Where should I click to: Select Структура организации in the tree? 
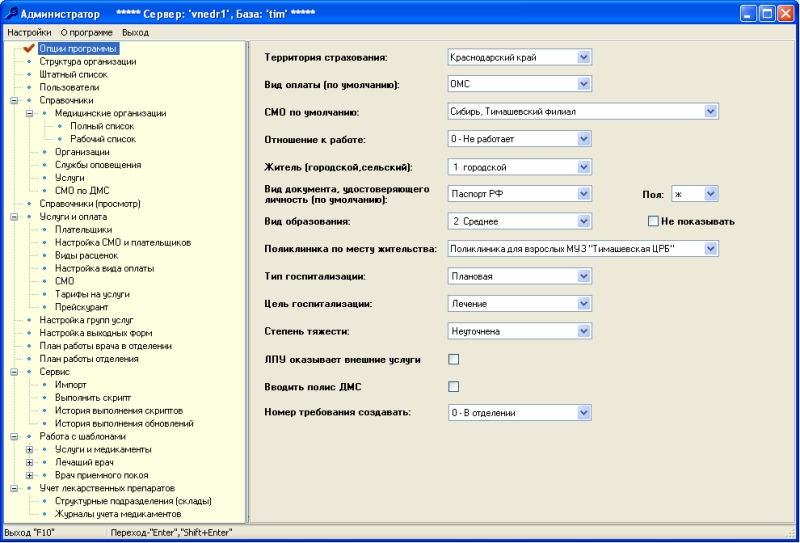pyautogui.click(x=88, y=62)
